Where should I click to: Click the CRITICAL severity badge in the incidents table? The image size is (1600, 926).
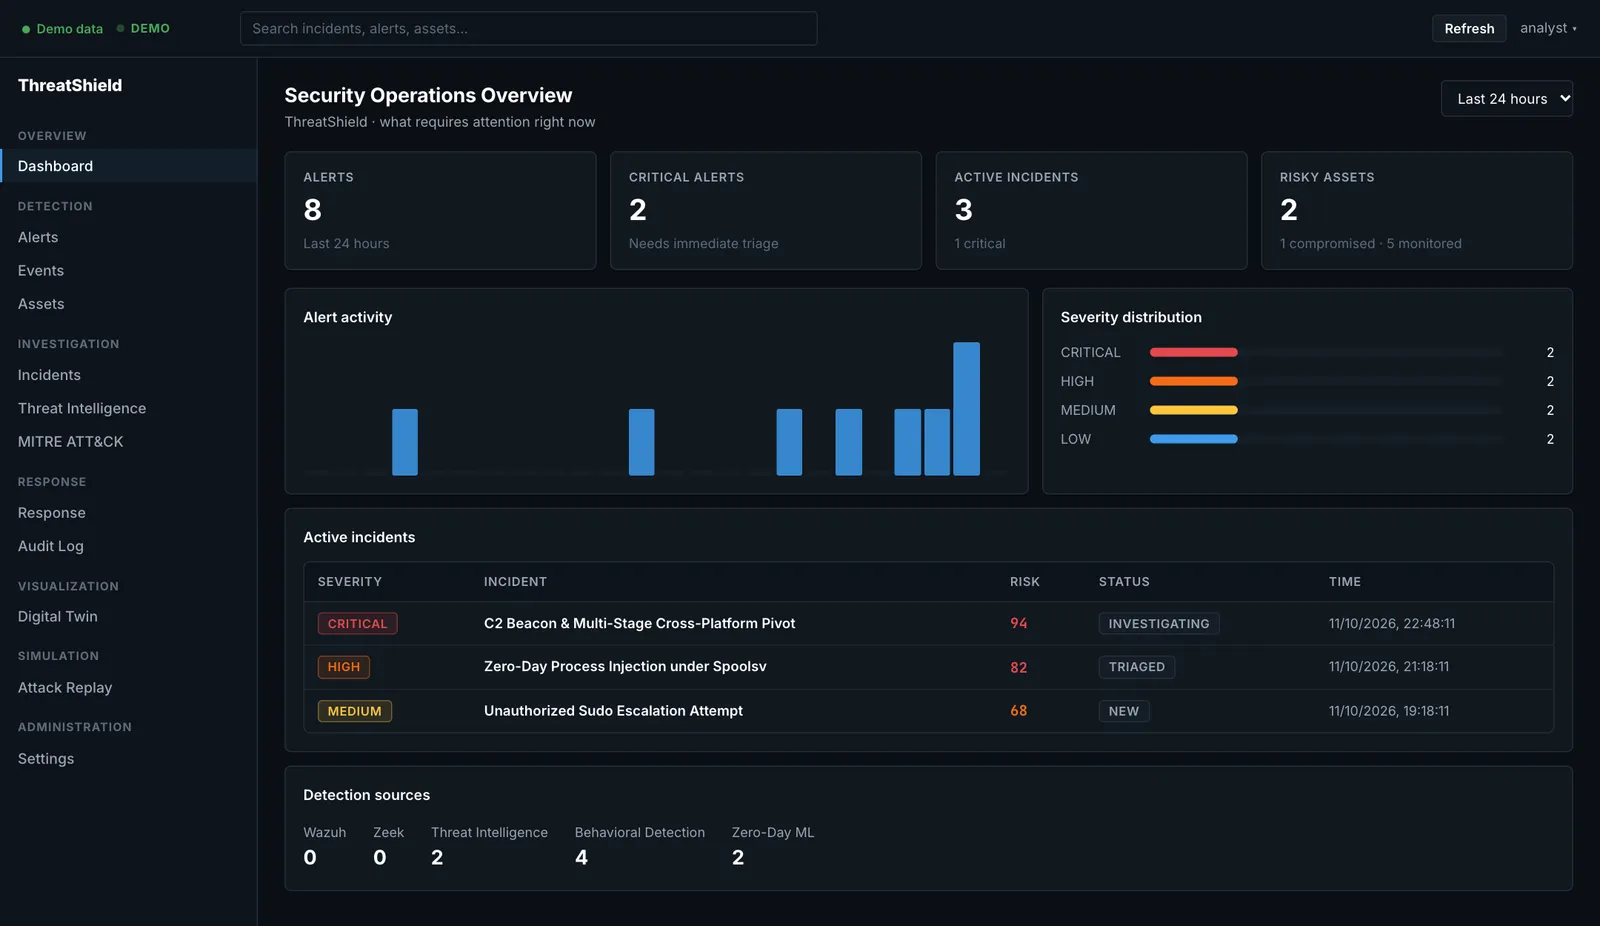tap(357, 624)
